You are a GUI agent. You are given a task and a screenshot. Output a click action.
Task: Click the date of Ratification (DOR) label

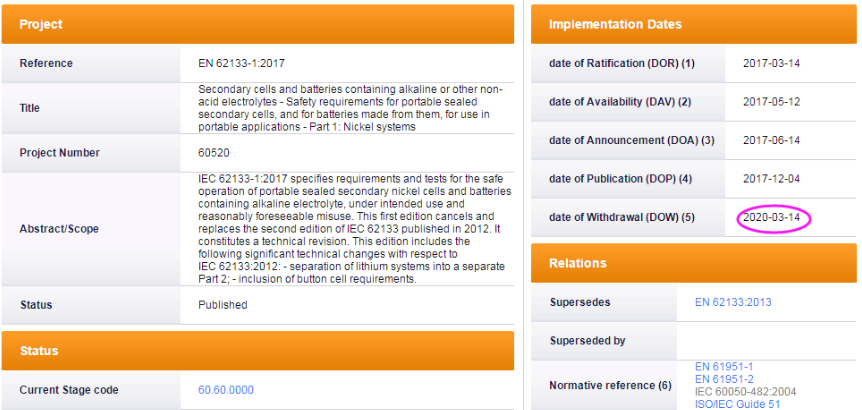click(621, 63)
